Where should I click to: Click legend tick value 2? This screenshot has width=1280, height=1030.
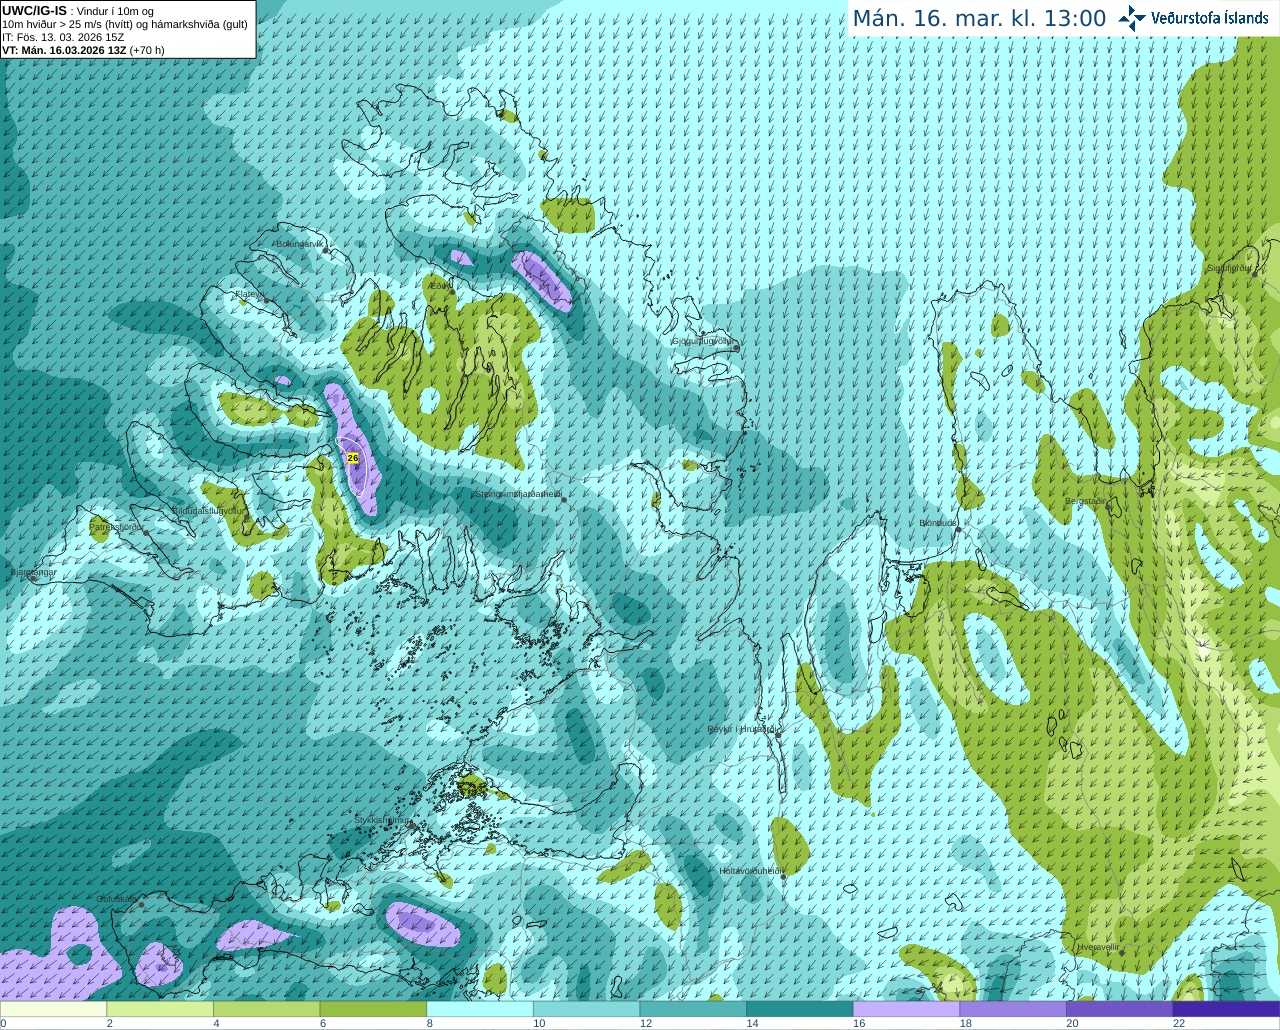[x=109, y=1023]
